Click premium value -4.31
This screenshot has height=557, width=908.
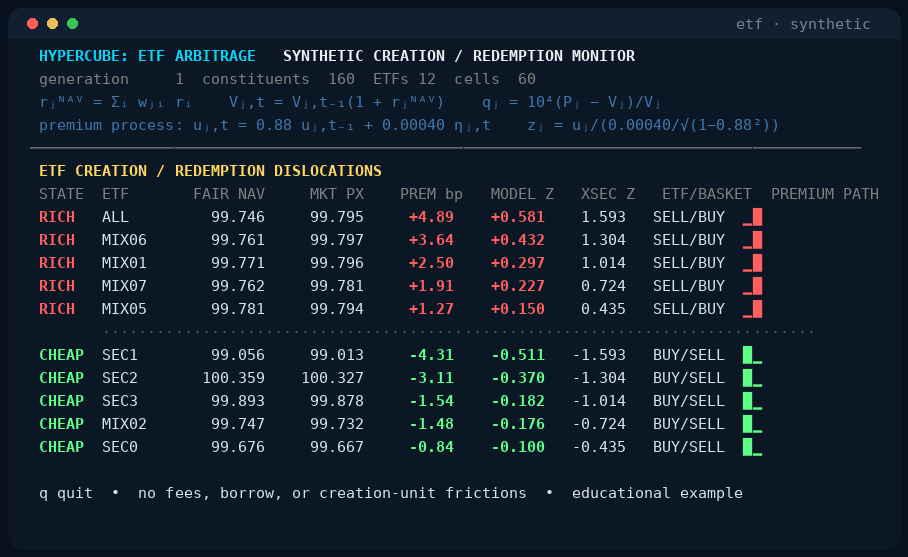pos(431,355)
